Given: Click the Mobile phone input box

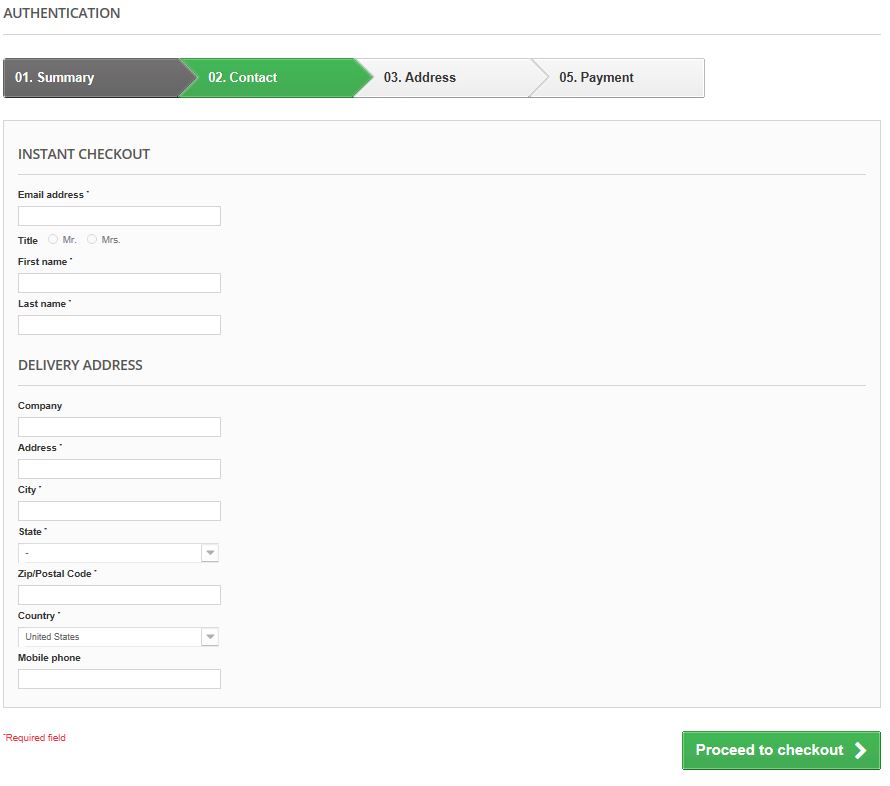Looking at the screenshot, I should 119,679.
